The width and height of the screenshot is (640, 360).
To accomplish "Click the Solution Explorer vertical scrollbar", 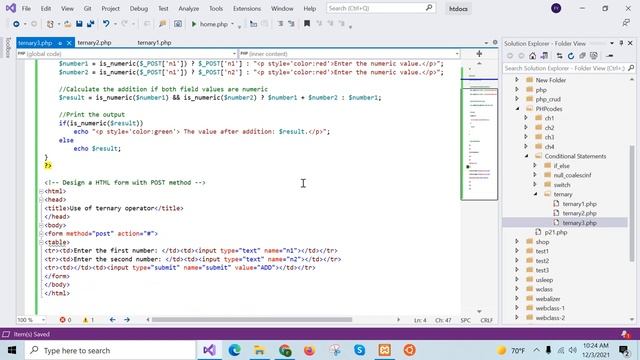I will point(632,204).
